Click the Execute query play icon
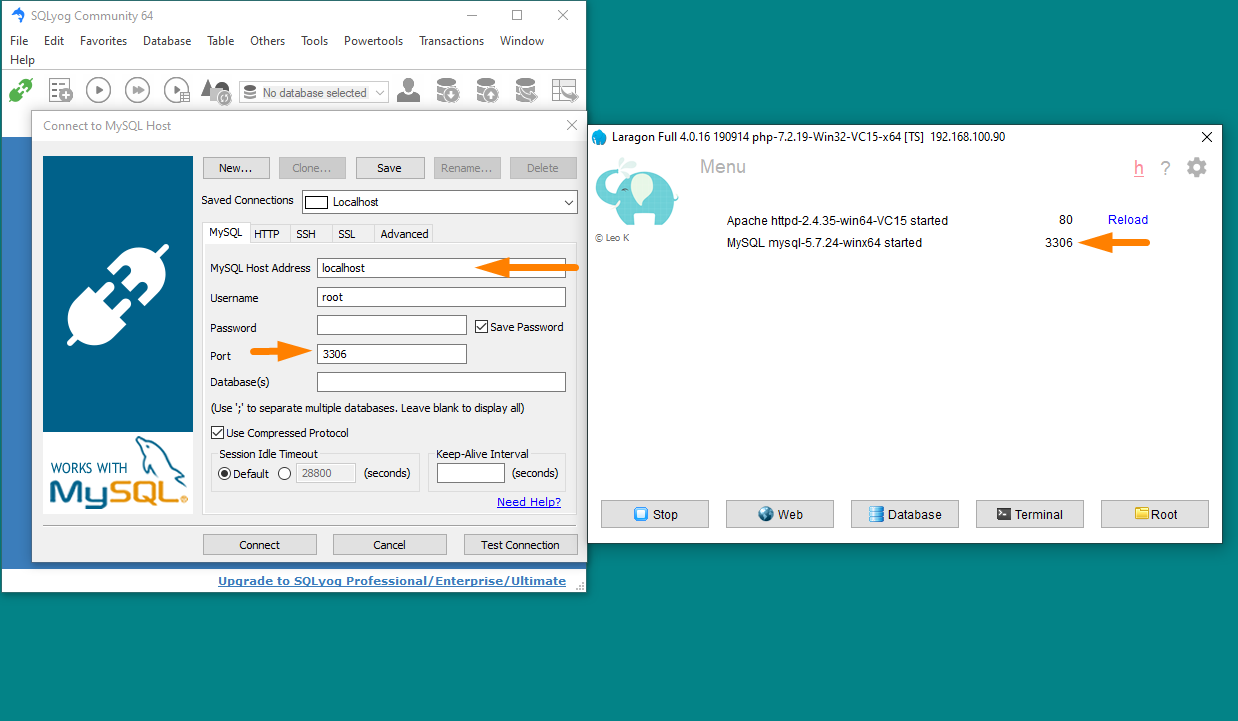The image size is (1238, 721). [98, 91]
